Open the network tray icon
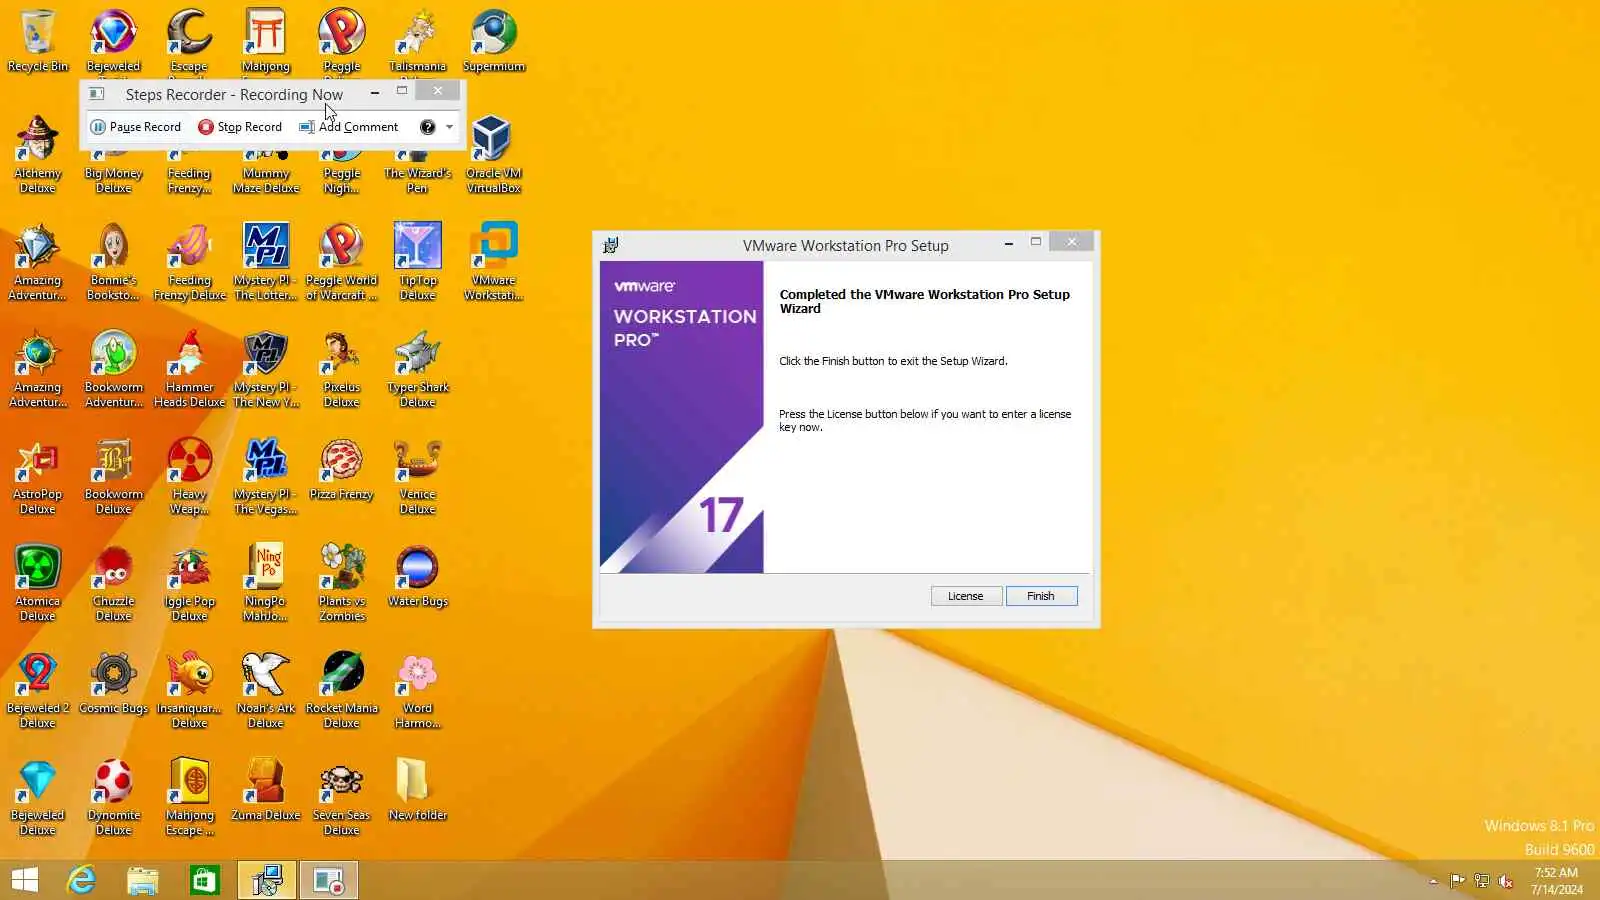 (x=1481, y=881)
